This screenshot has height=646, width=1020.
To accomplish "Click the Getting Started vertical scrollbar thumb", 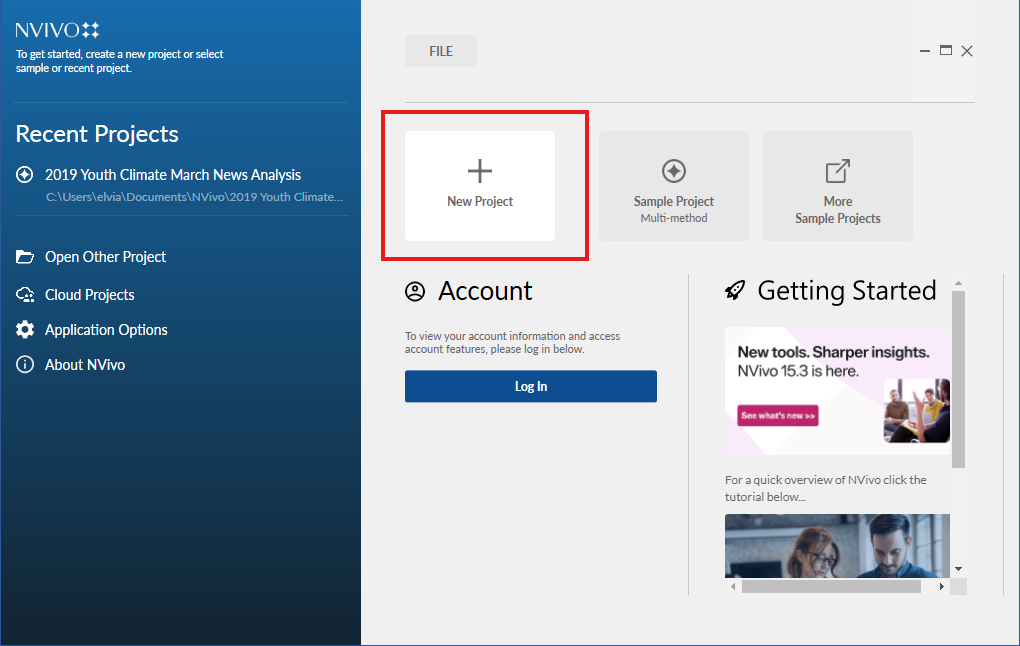I will coord(958,378).
